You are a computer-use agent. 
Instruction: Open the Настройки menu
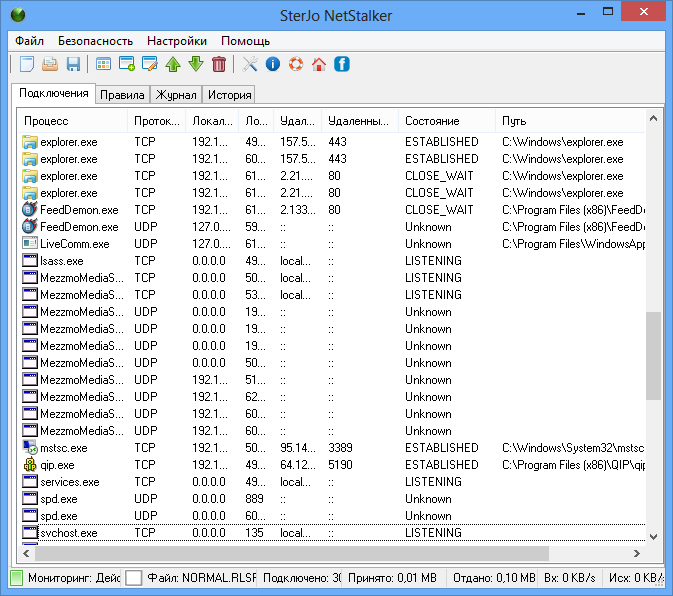(x=177, y=41)
